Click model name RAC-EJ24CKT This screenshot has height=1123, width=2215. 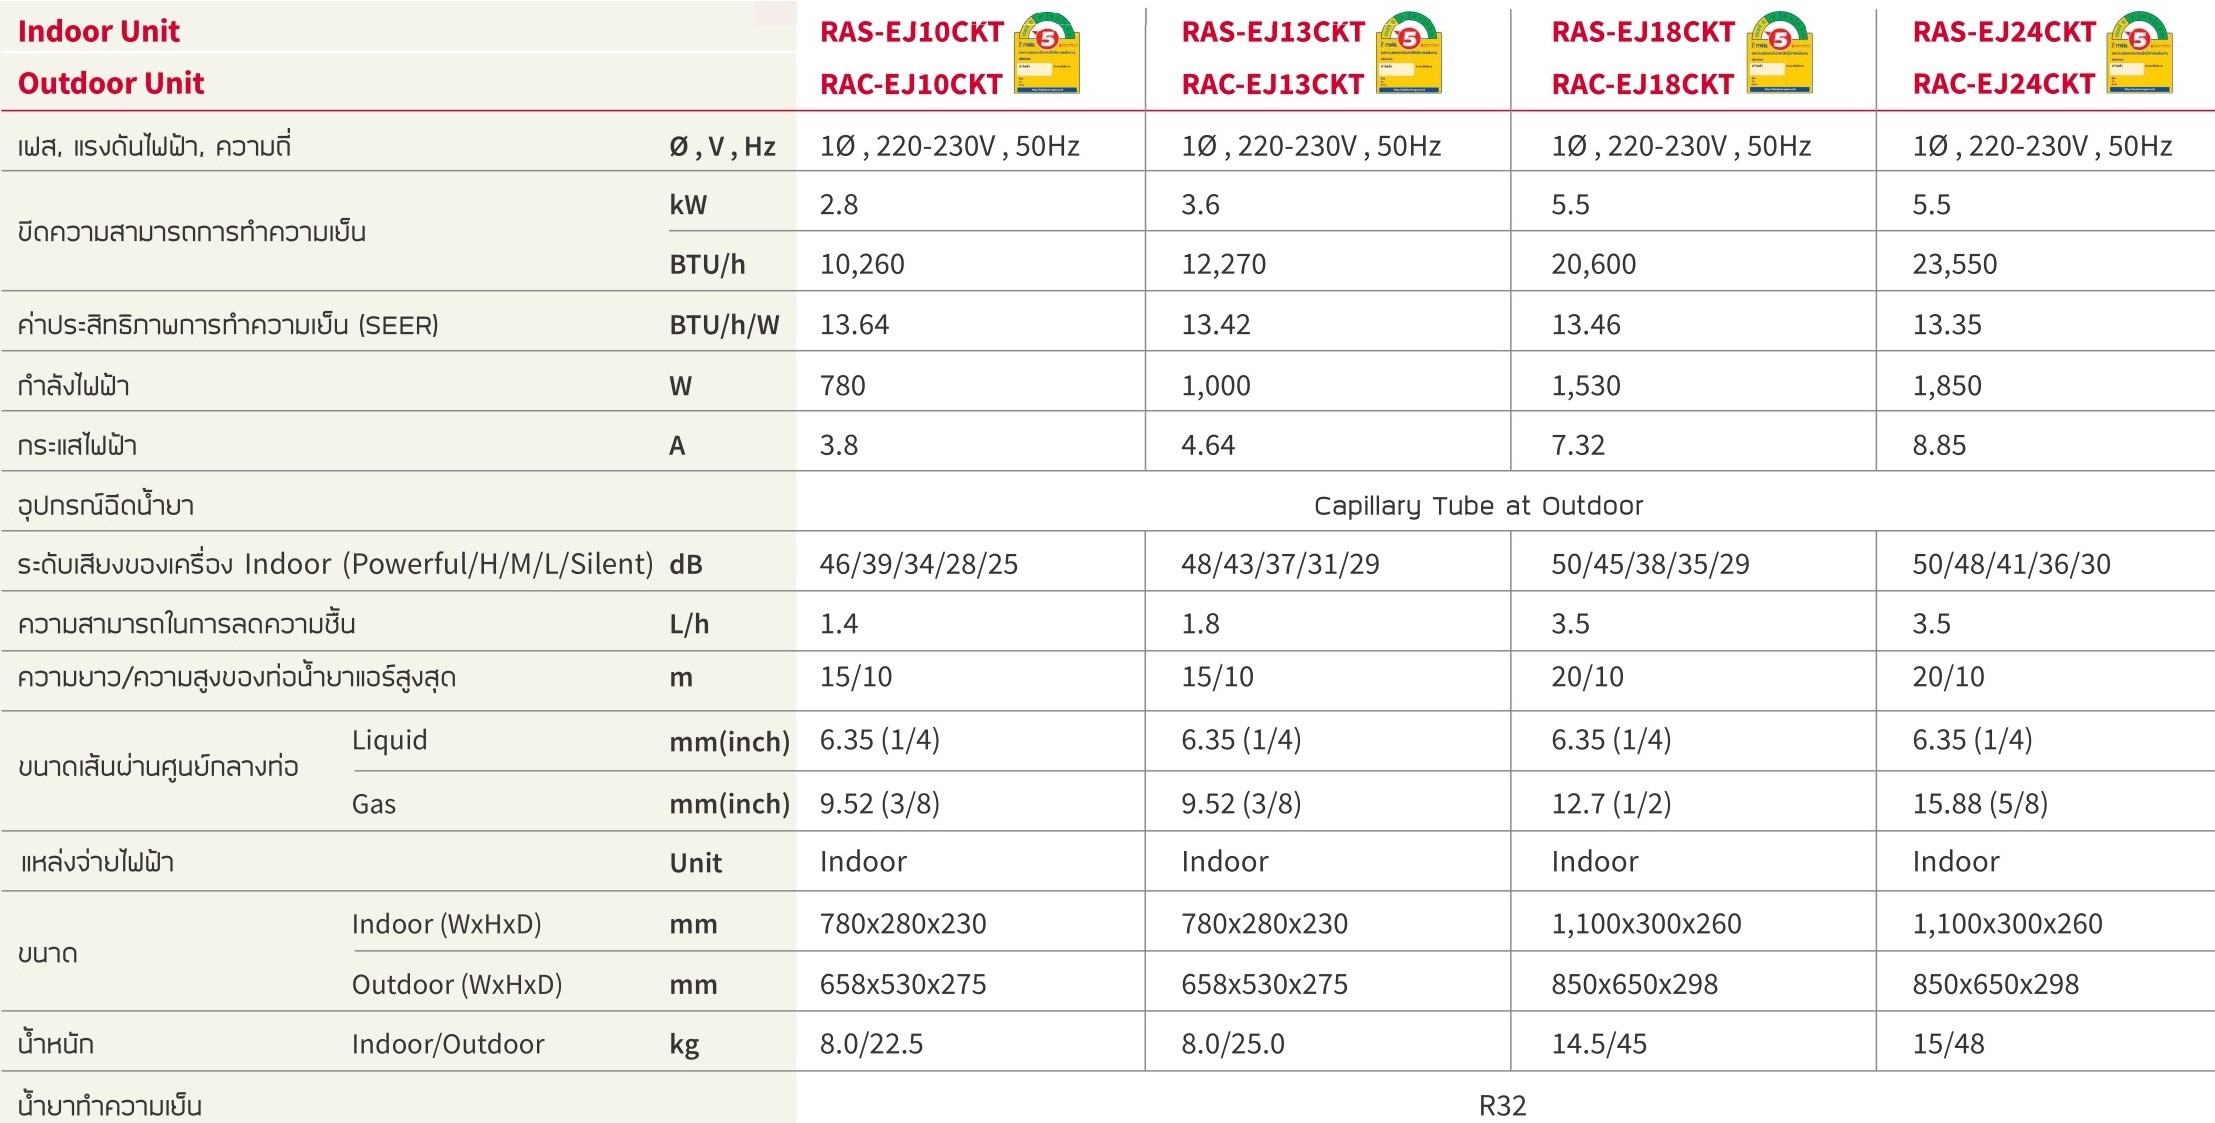[2004, 84]
